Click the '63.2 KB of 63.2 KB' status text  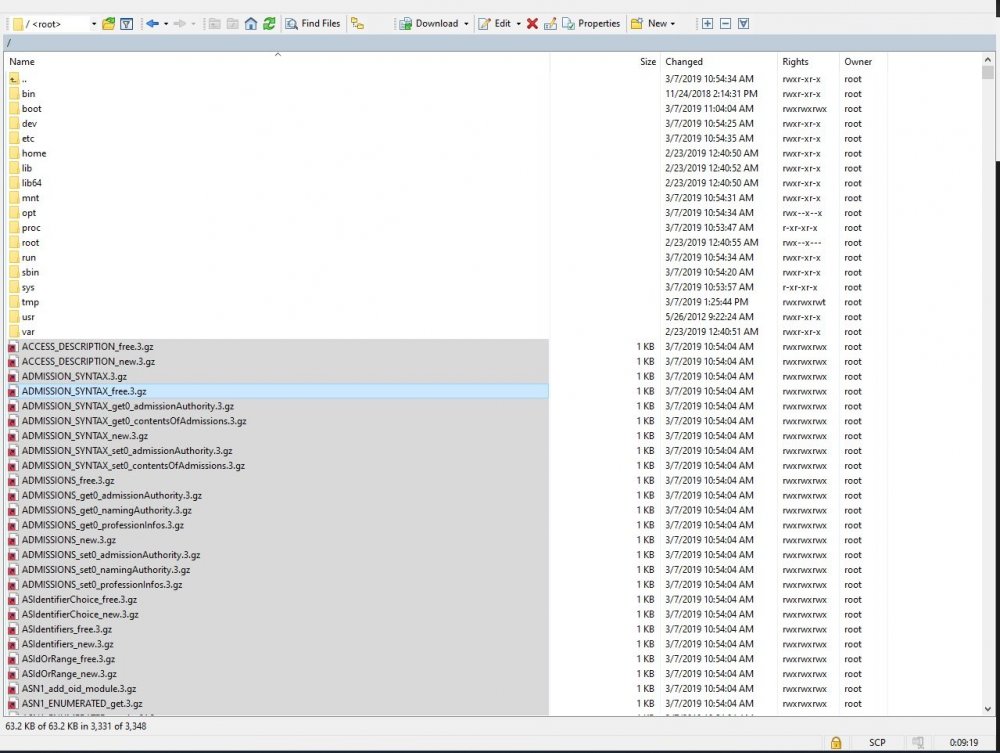(x=75, y=726)
